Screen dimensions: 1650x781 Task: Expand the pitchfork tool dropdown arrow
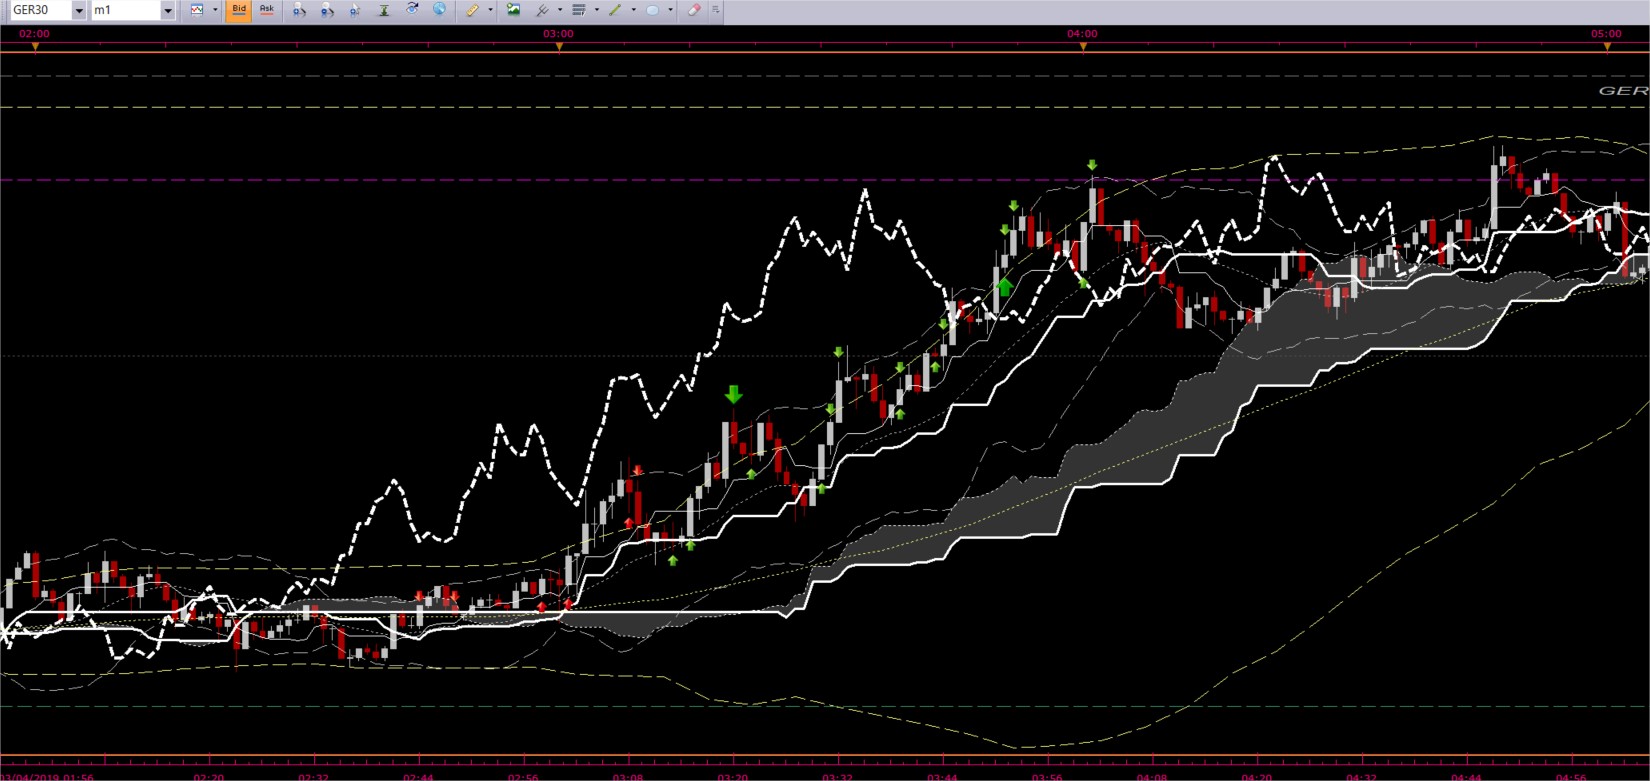click(x=560, y=10)
